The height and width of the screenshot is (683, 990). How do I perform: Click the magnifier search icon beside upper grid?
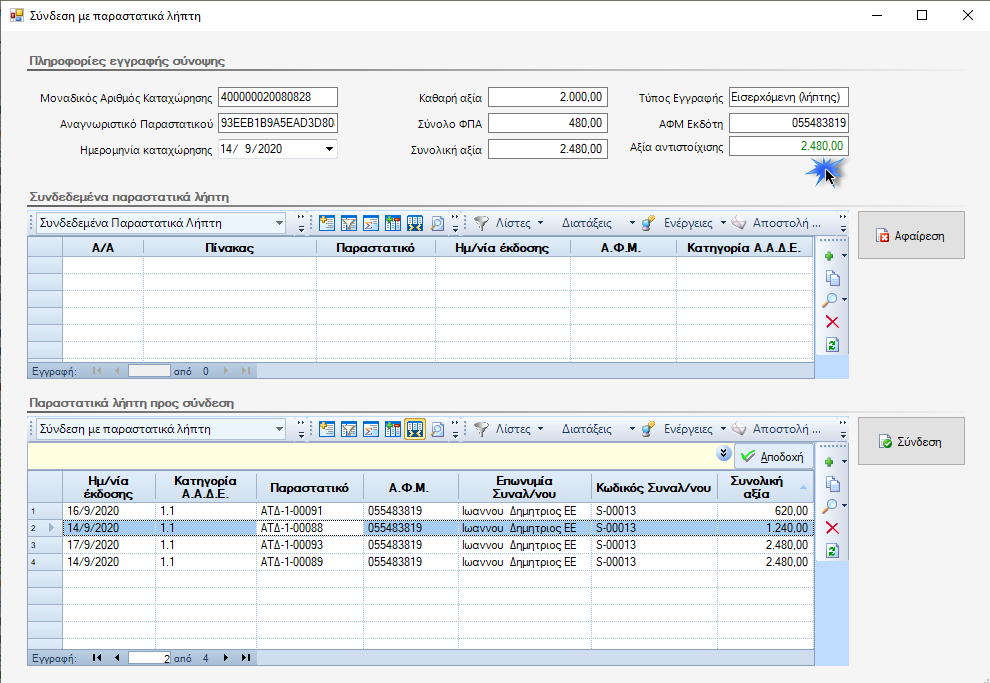[830, 300]
